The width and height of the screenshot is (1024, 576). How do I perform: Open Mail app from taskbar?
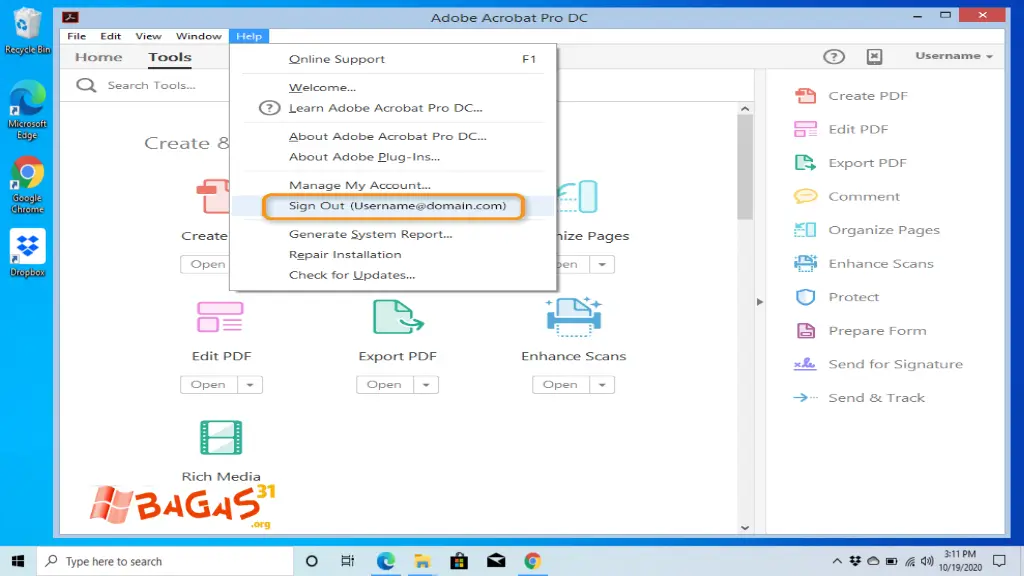point(496,561)
